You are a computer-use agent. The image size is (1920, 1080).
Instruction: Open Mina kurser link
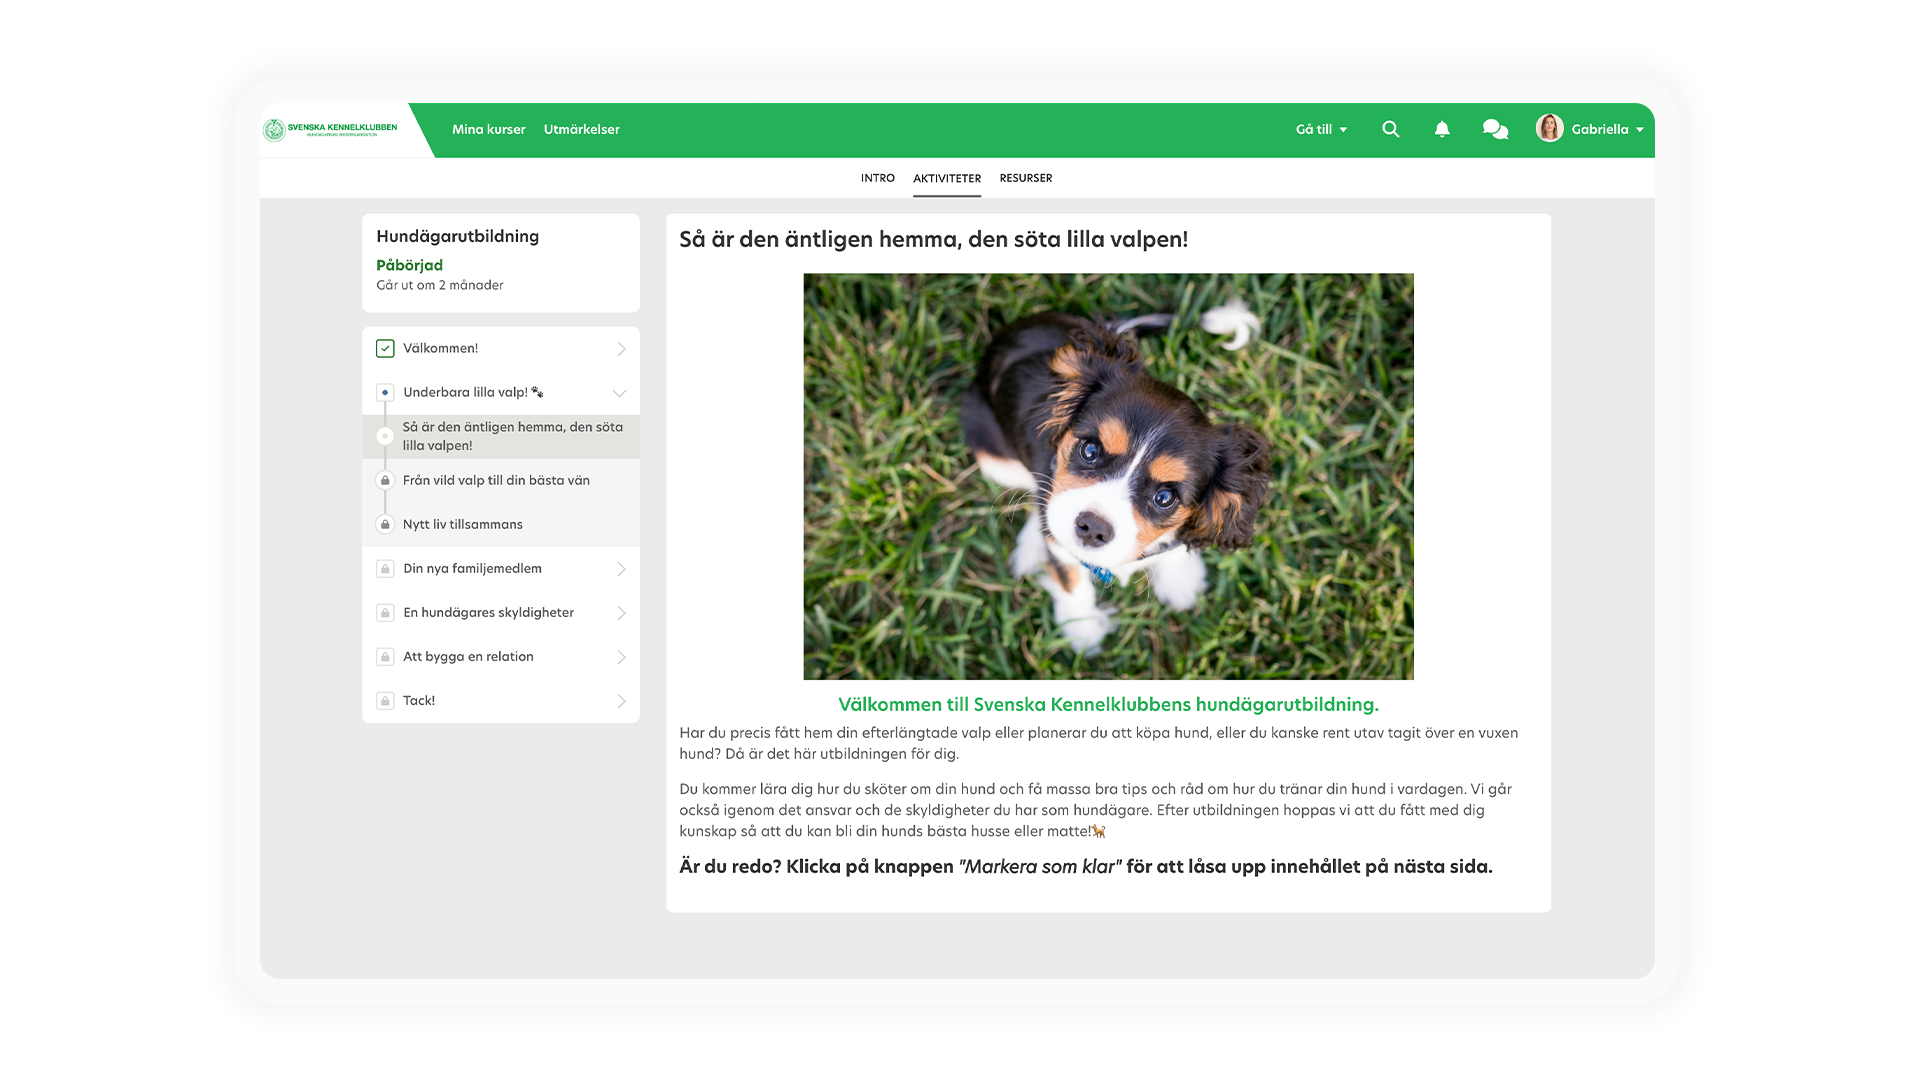click(488, 129)
